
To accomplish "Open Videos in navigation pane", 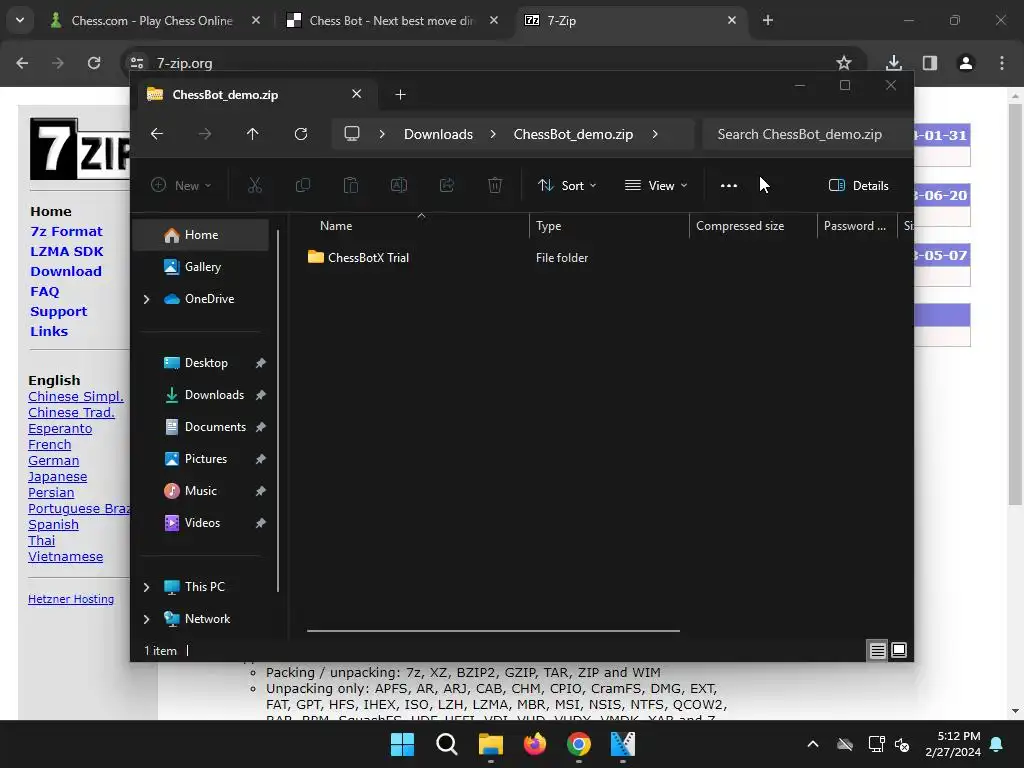I will 201,523.
